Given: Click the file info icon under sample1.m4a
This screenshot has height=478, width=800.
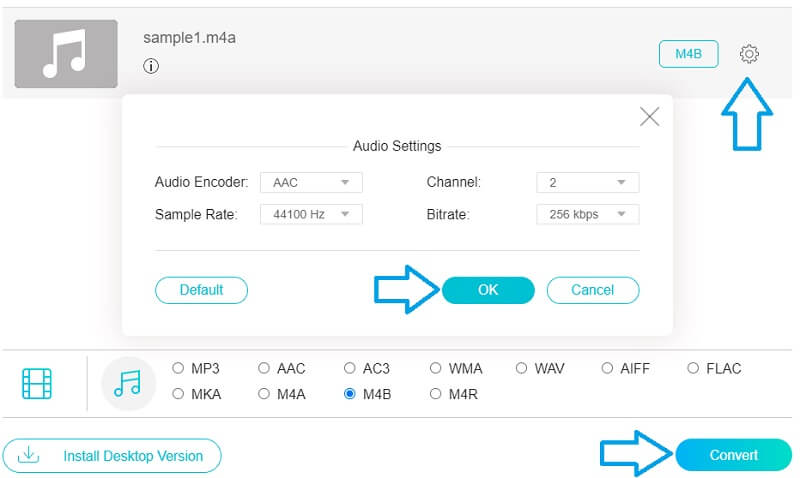Looking at the screenshot, I should pyautogui.click(x=151, y=67).
